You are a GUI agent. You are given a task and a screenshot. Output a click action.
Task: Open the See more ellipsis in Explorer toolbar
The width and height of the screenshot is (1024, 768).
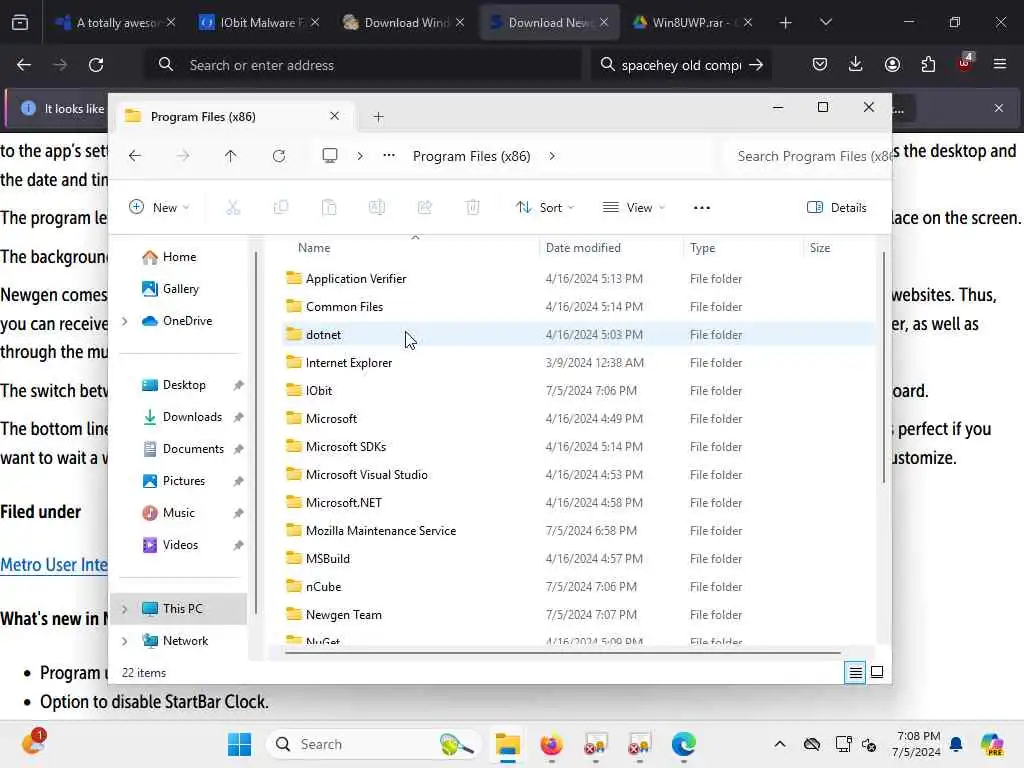coord(701,208)
